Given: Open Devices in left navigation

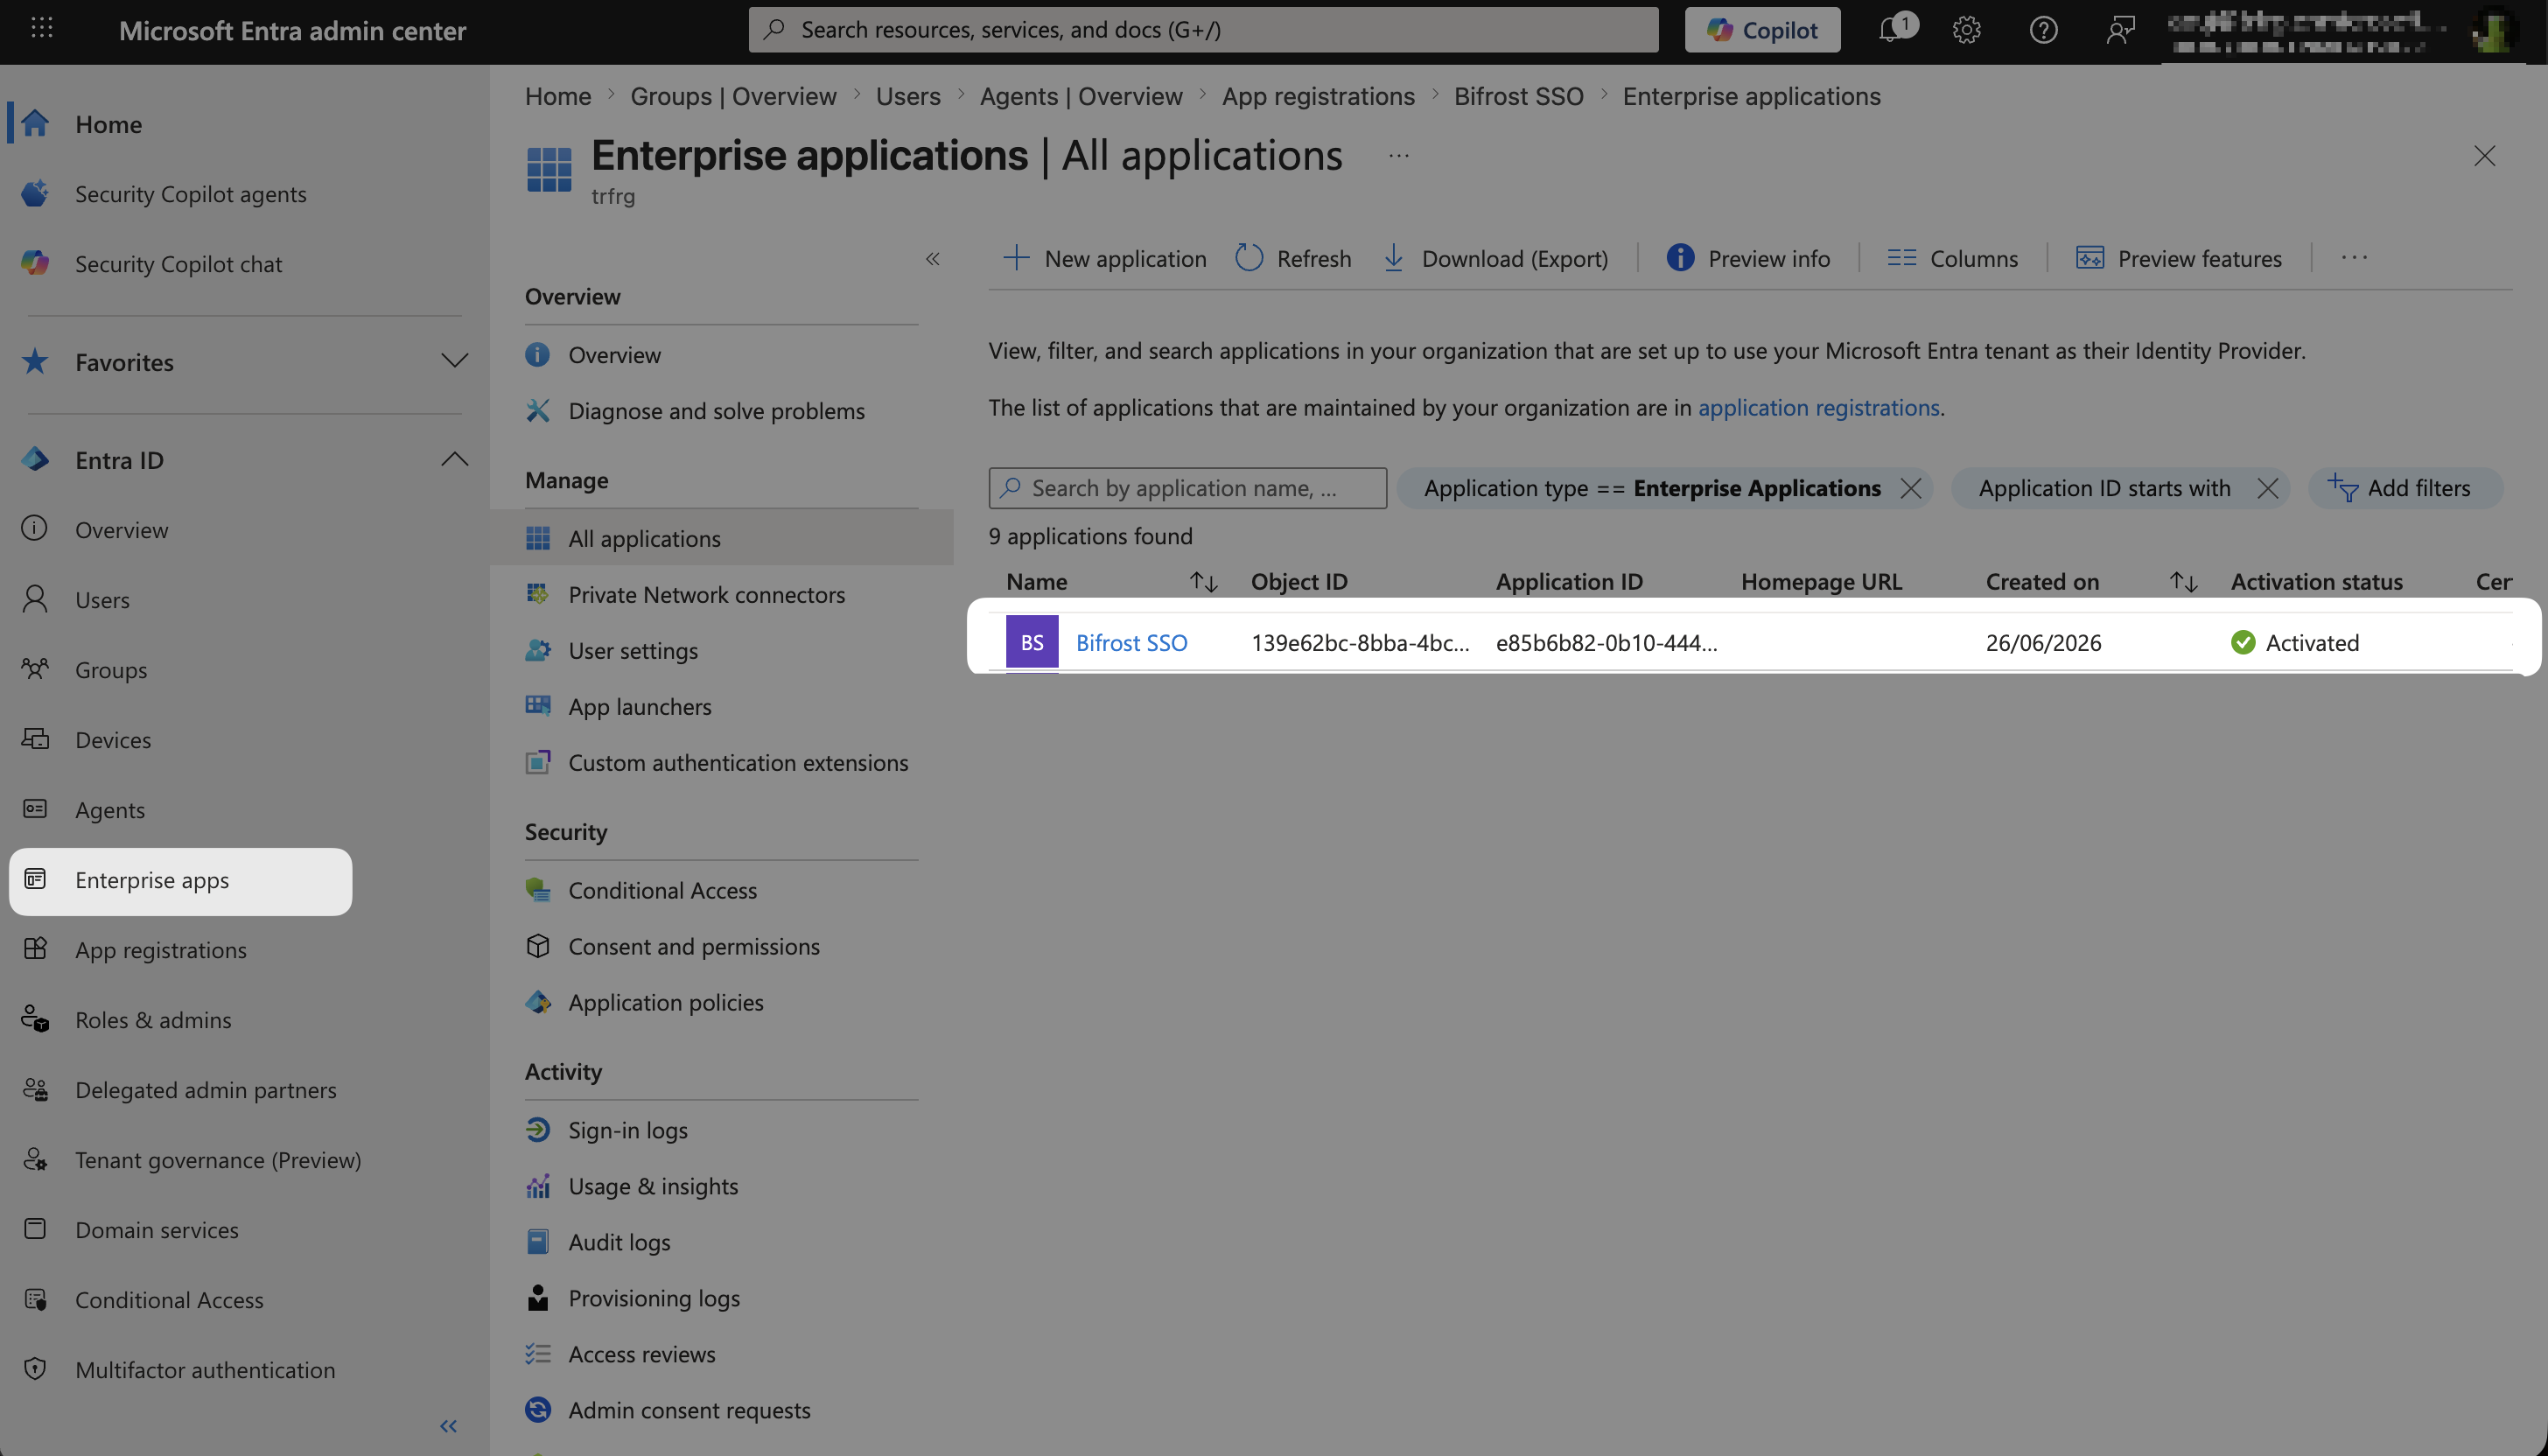Looking at the screenshot, I should coord(113,740).
